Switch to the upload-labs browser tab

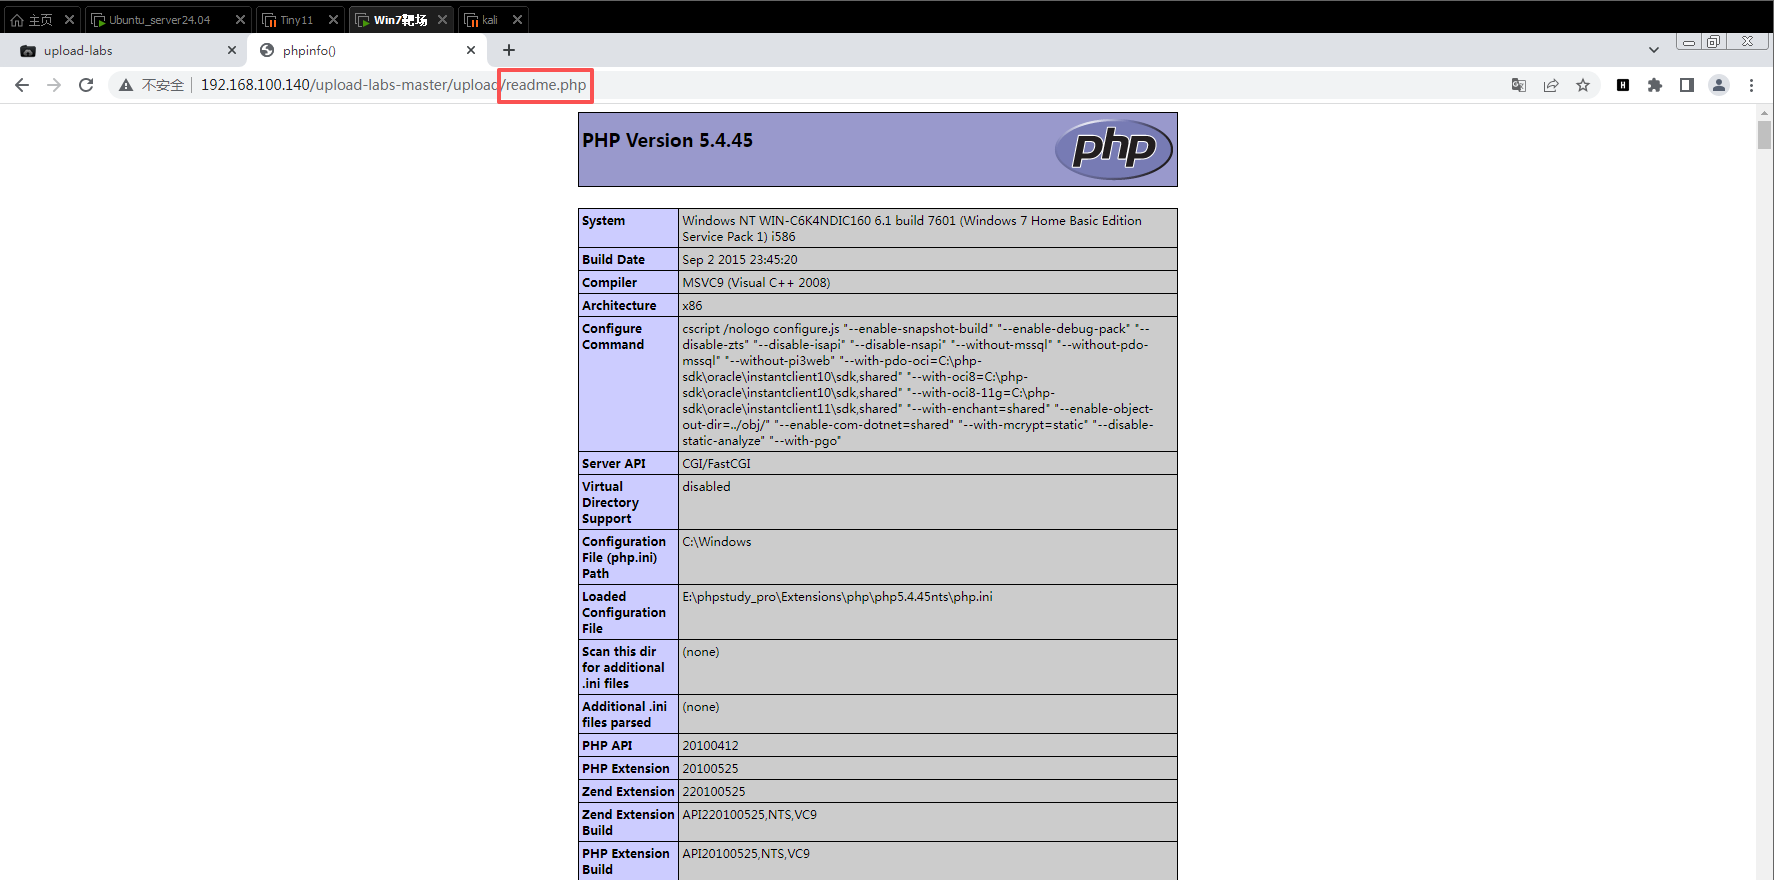pos(124,50)
